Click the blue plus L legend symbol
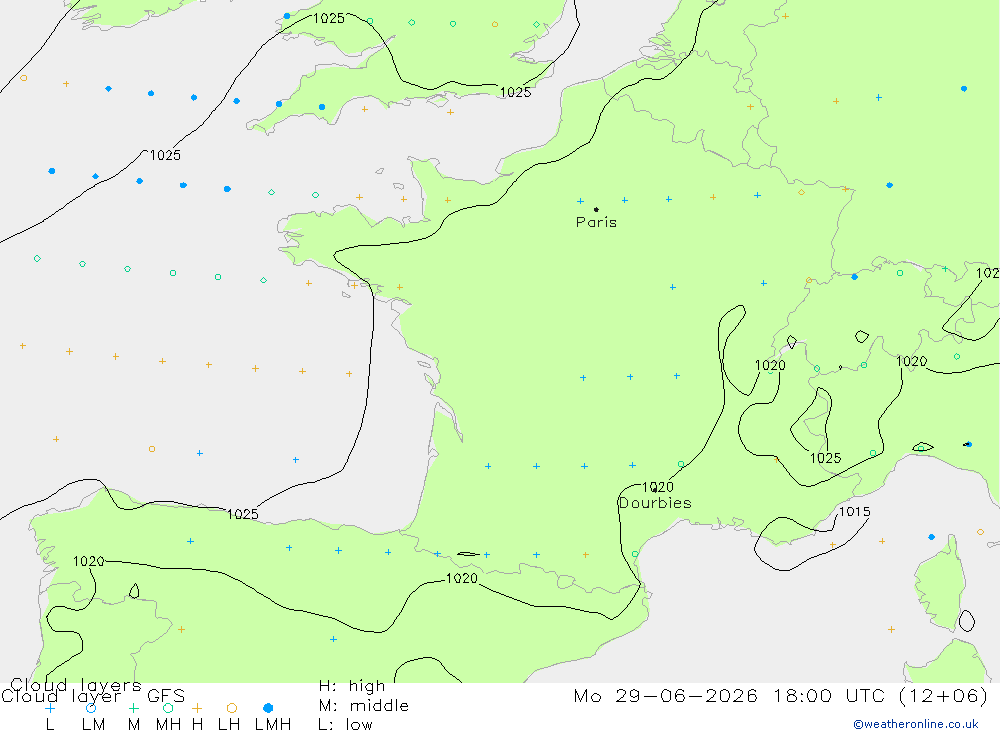Viewport: 1000px width, 733px height. (50, 708)
